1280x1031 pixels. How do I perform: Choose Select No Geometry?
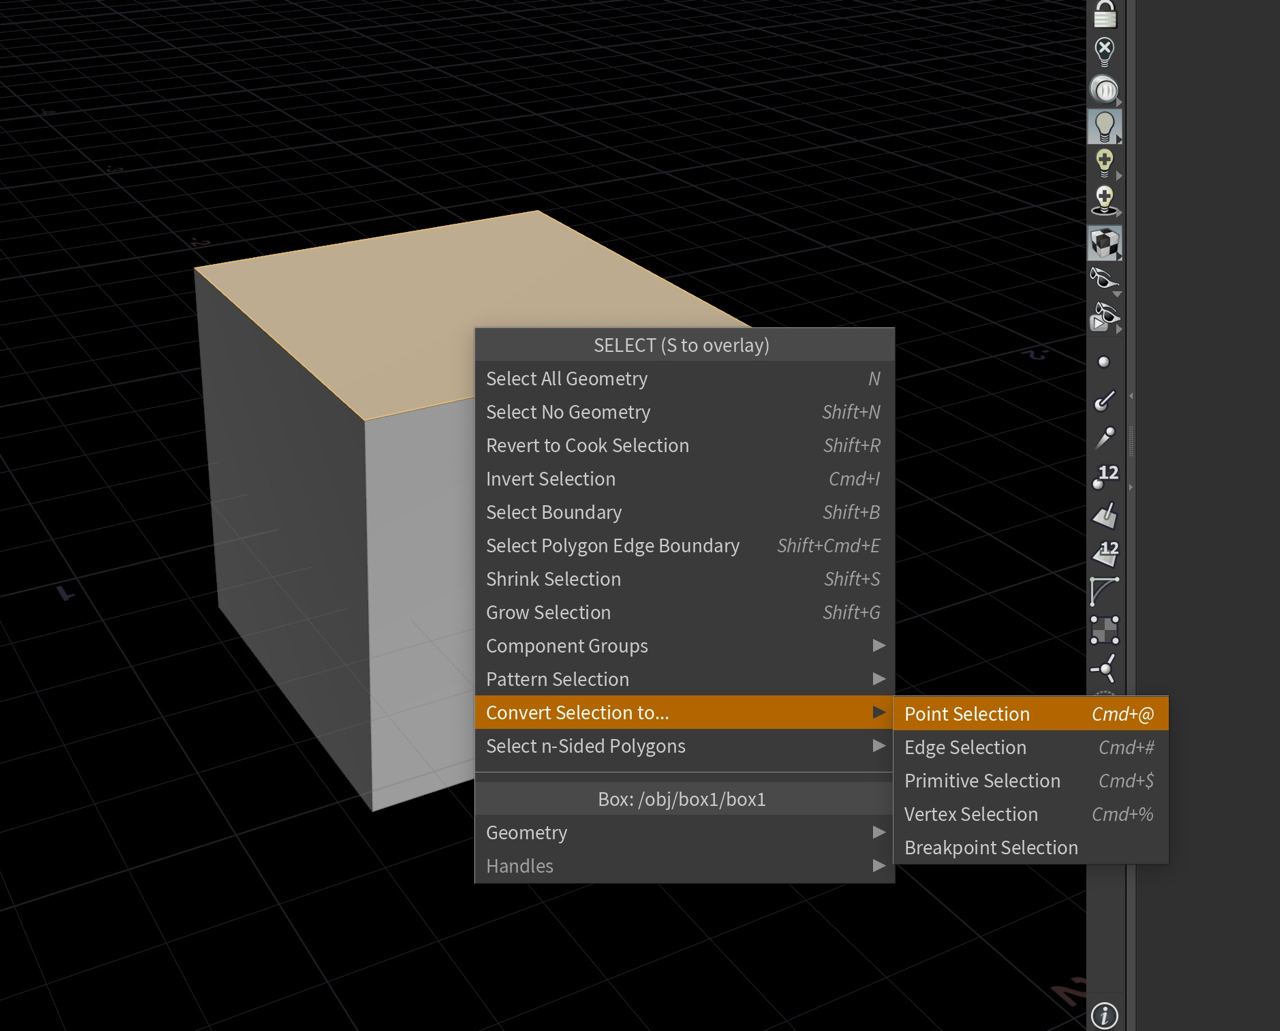click(x=684, y=412)
